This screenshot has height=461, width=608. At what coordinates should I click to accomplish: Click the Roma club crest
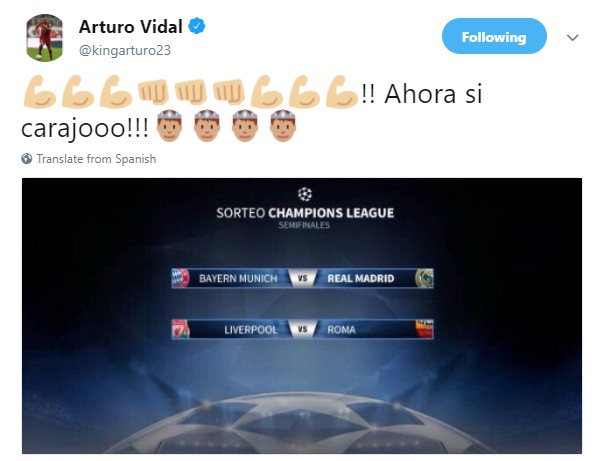pos(424,329)
